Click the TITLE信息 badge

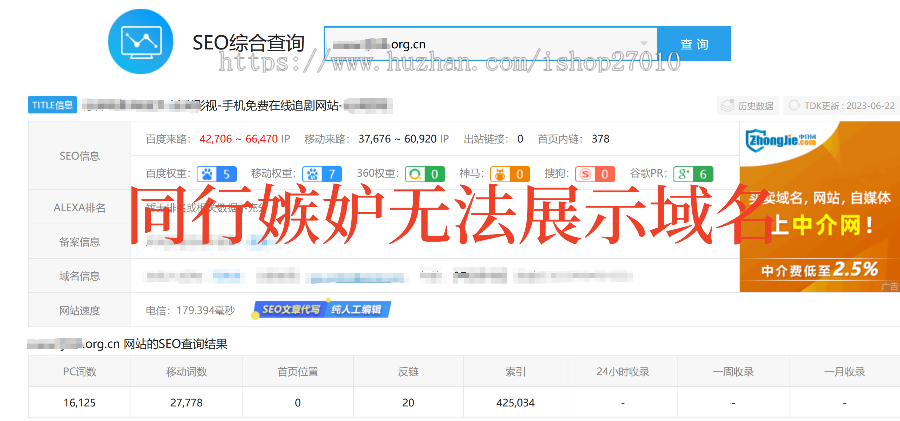52,105
